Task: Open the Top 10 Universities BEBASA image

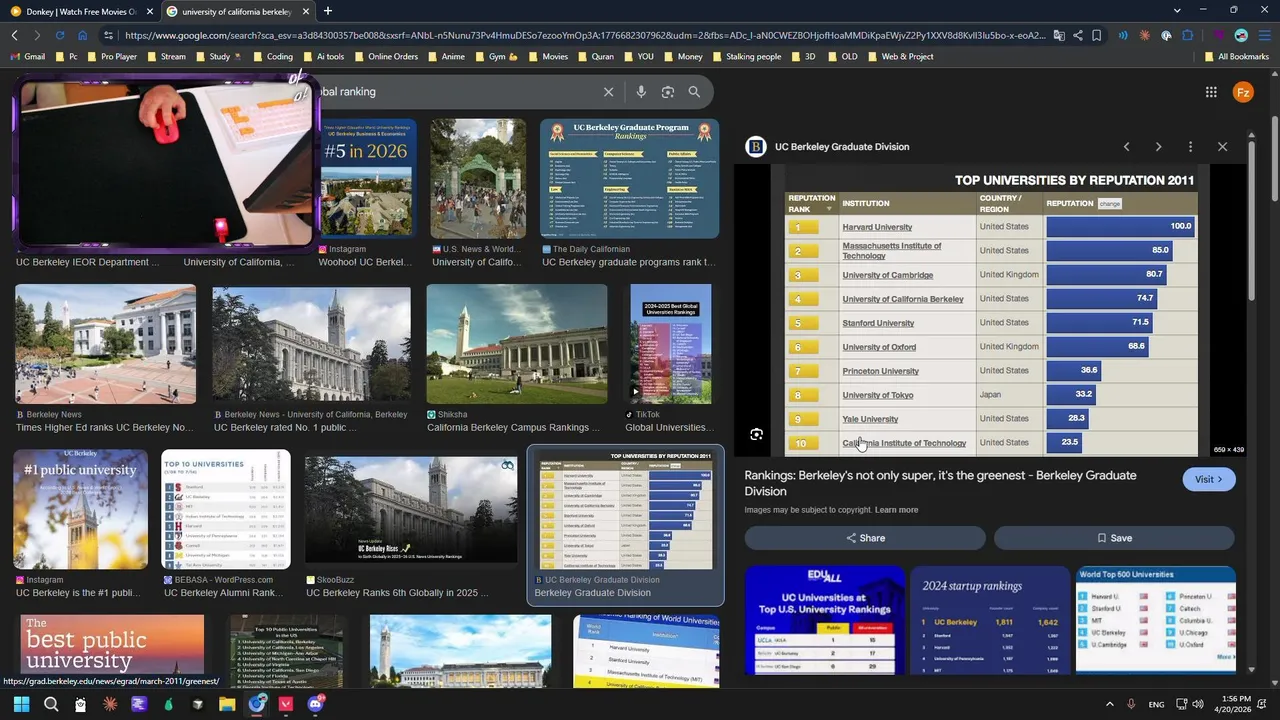Action: (226, 510)
